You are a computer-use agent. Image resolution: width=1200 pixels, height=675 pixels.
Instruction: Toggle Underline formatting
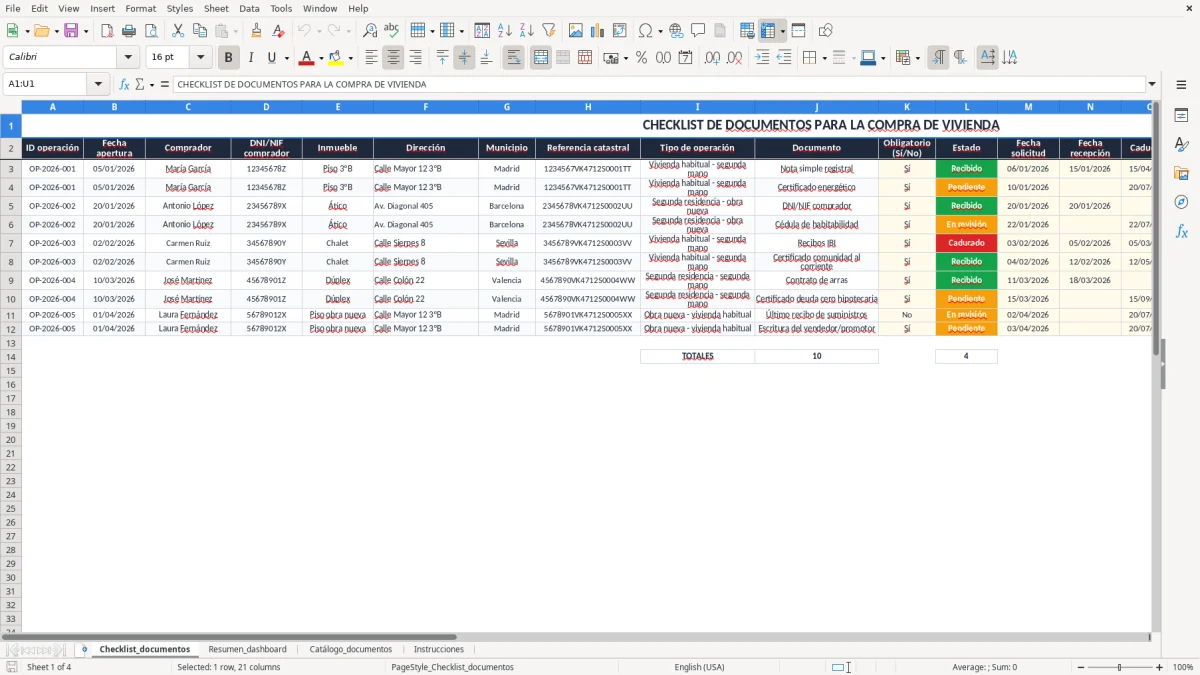click(271, 58)
